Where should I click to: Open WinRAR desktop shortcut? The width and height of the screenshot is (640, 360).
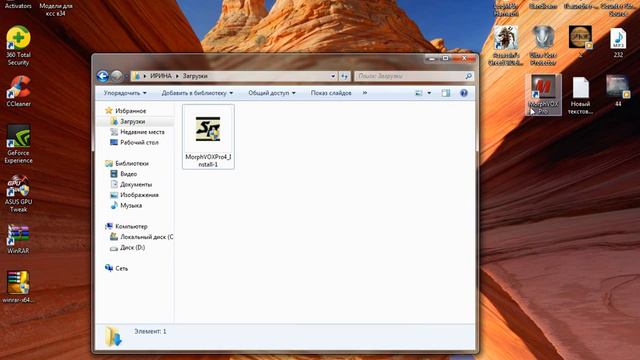click(18, 239)
